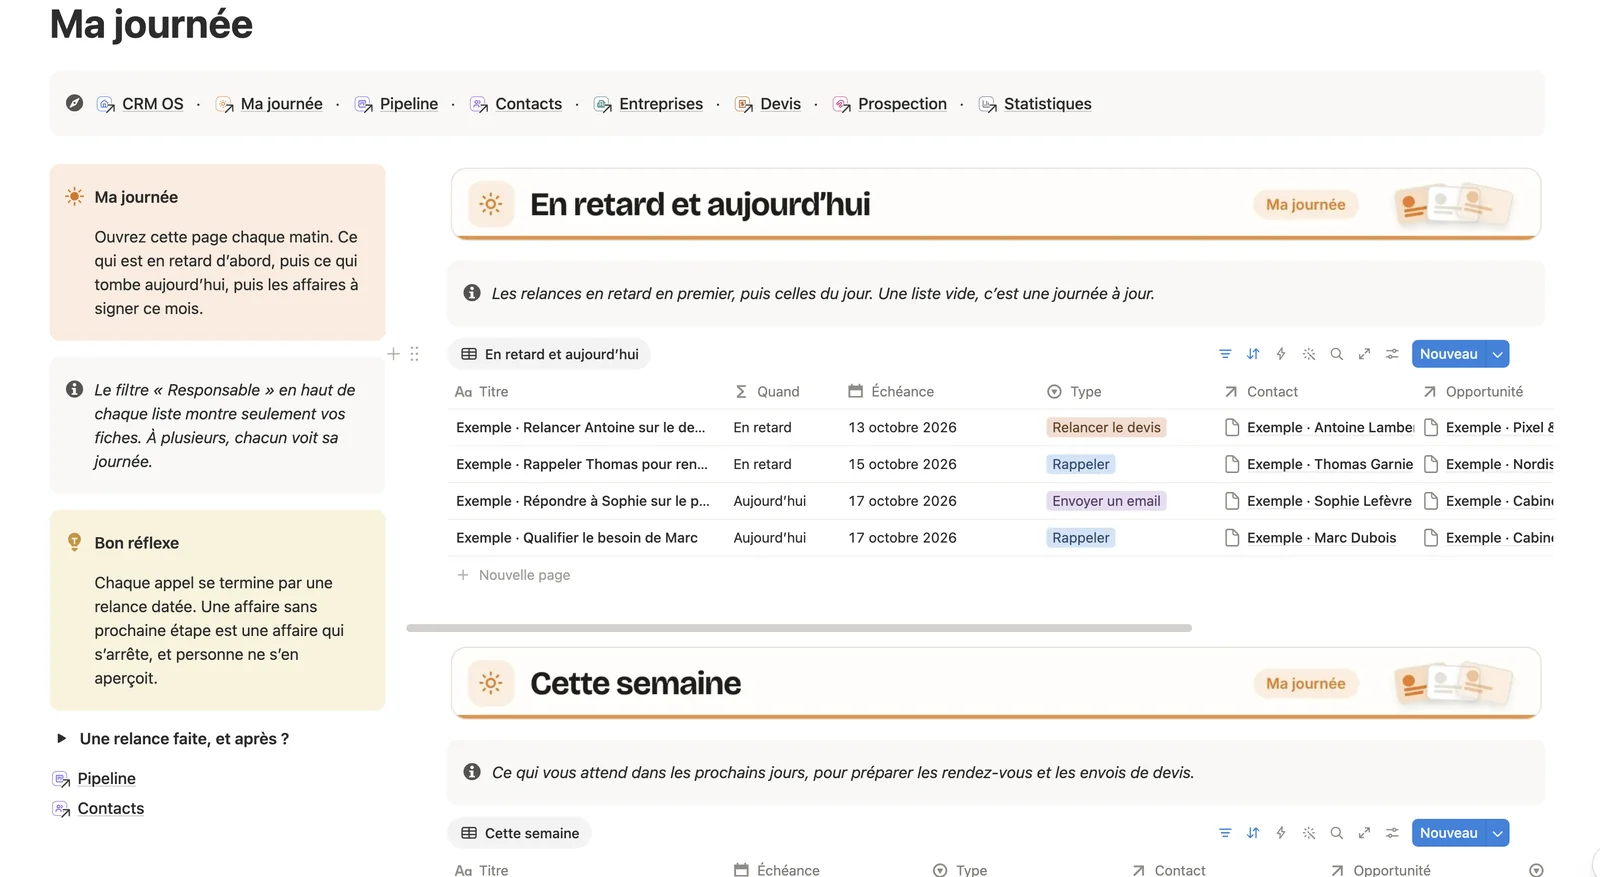Open filter for the Cette semaine view

click(x=1225, y=833)
